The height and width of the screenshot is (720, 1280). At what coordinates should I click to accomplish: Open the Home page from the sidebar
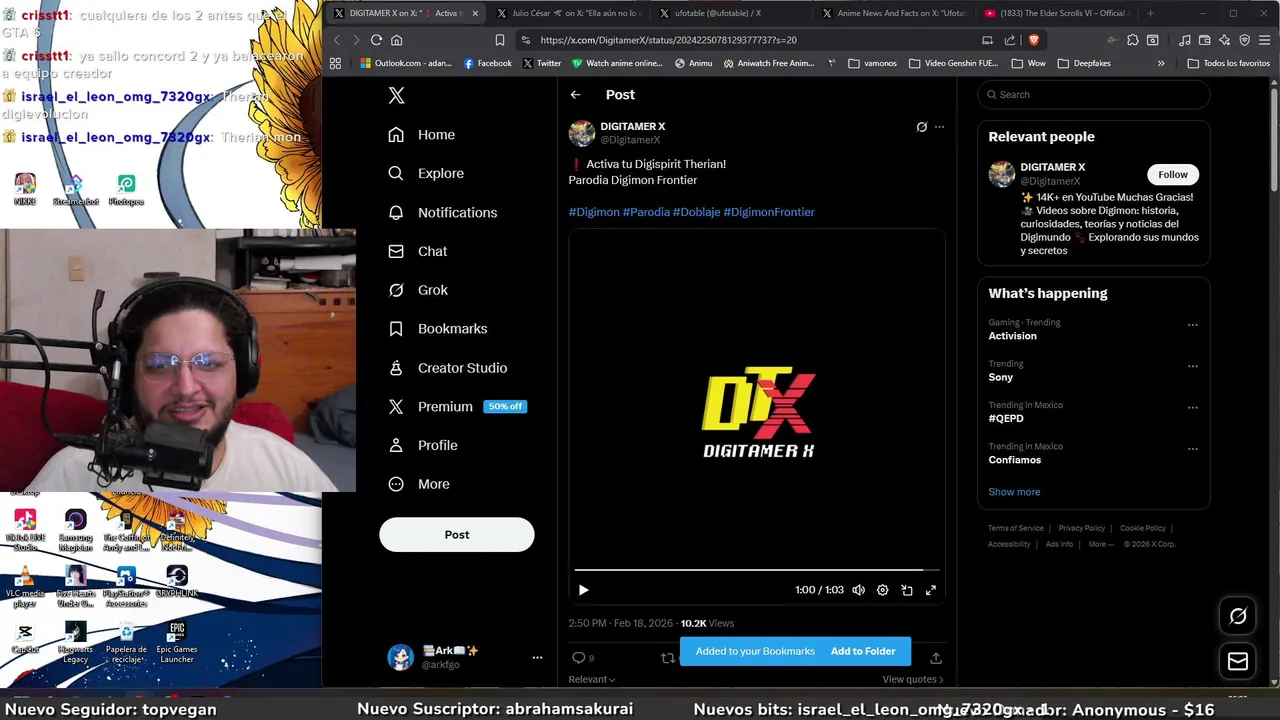tap(422, 135)
